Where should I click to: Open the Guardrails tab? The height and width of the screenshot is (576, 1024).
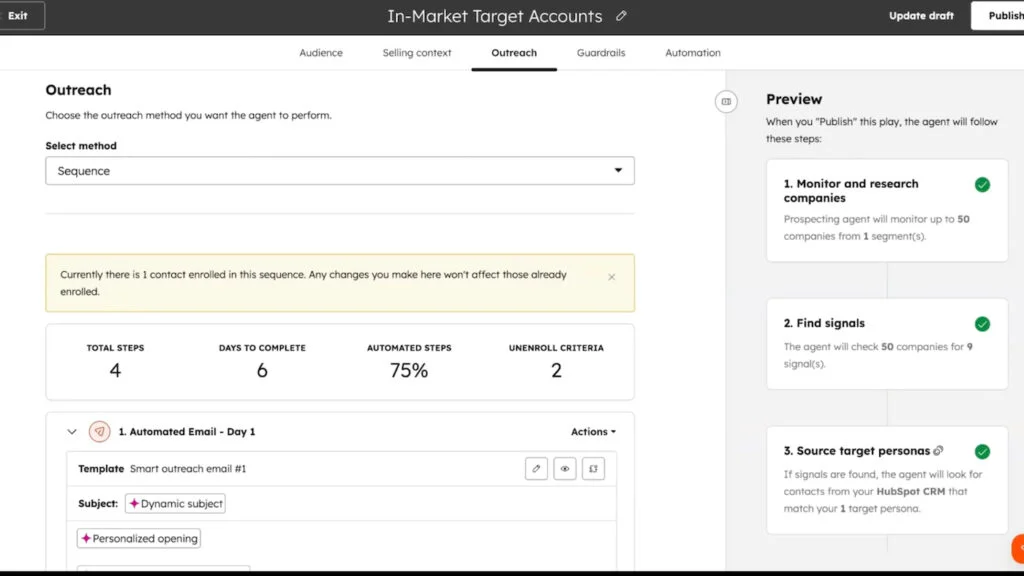601,53
